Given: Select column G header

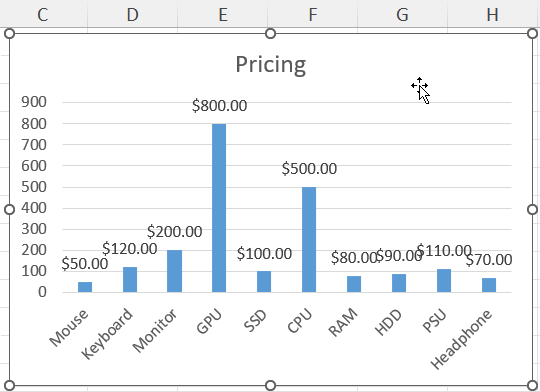Looking at the screenshot, I should pos(403,15).
